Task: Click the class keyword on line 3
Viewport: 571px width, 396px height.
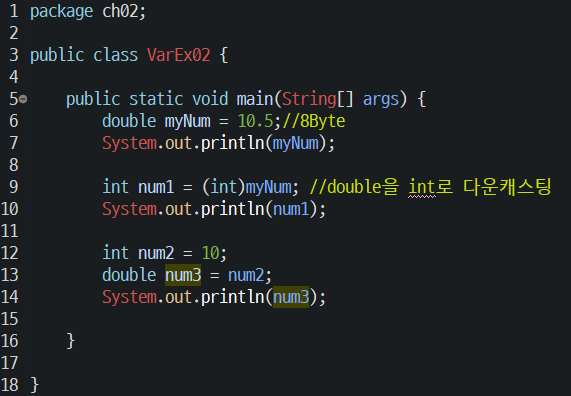Action: click(x=115, y=55)
